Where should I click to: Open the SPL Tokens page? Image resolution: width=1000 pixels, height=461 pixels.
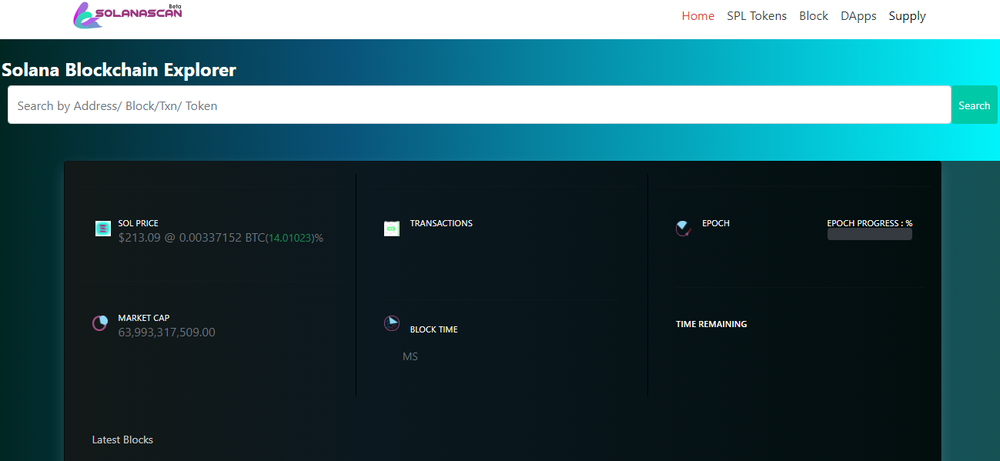756,16
